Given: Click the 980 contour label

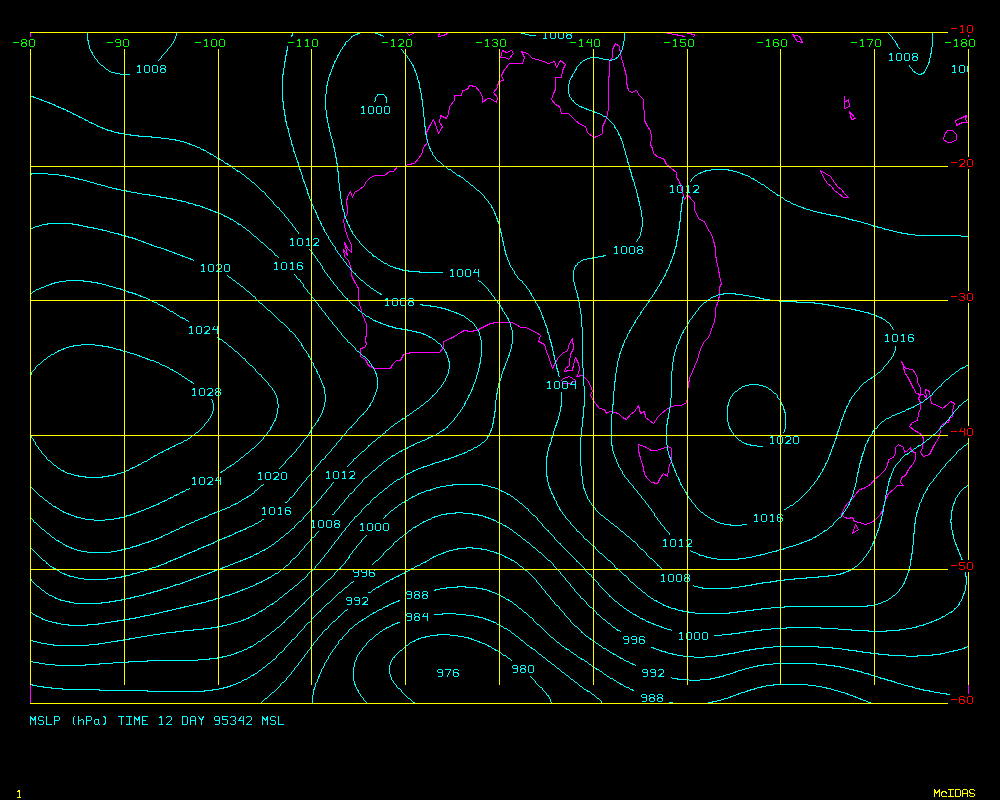Looking at the screenshot, I should point(523,669).
